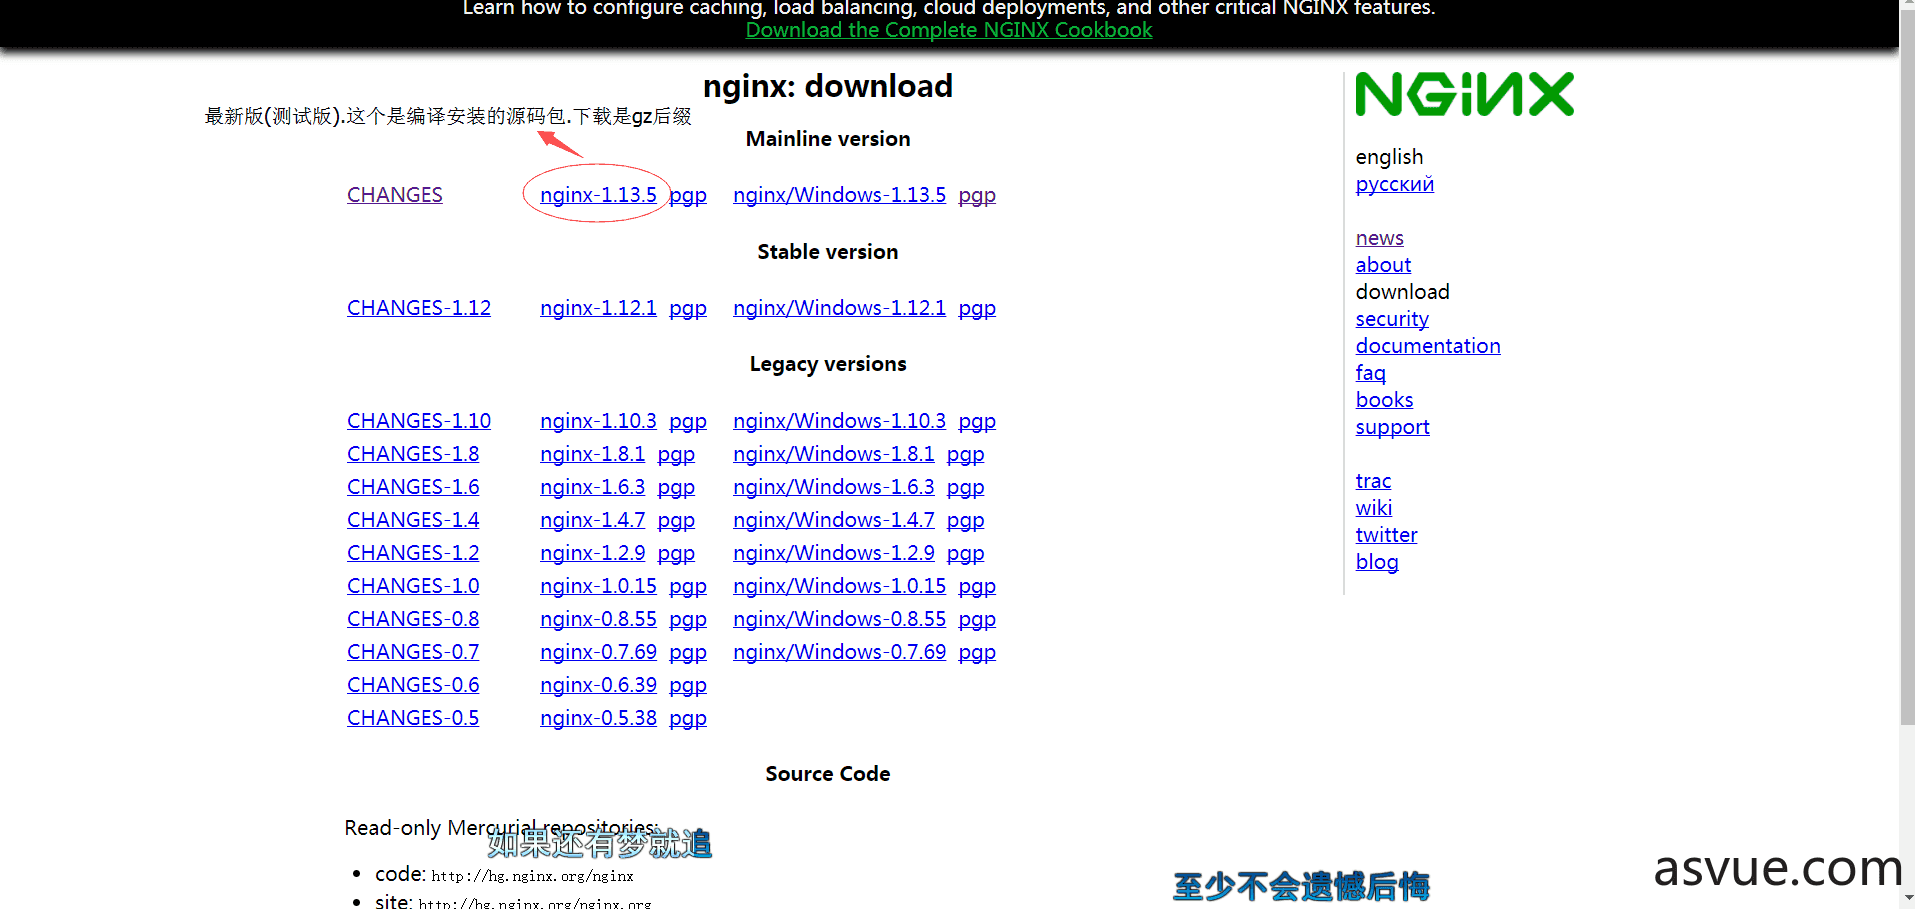Viewport: 1915px width, 909px height.
Task: Open CHANGES-1.4 link
Action: click(x=413, y=520)
